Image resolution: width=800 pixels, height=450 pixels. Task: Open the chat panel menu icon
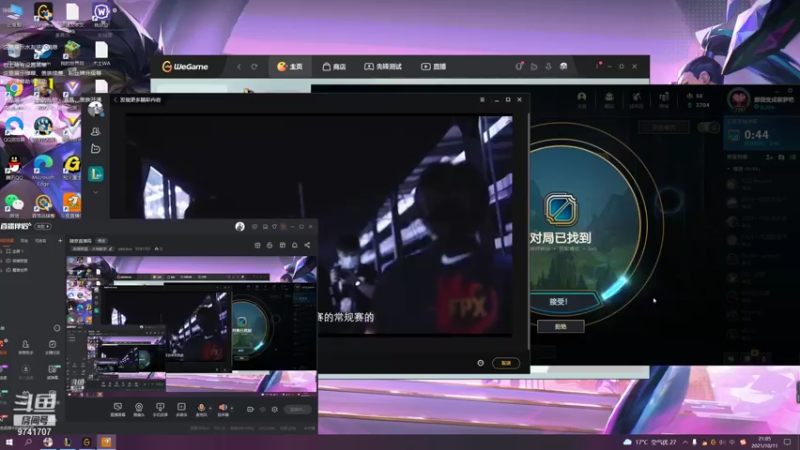[x=482, y=100]
